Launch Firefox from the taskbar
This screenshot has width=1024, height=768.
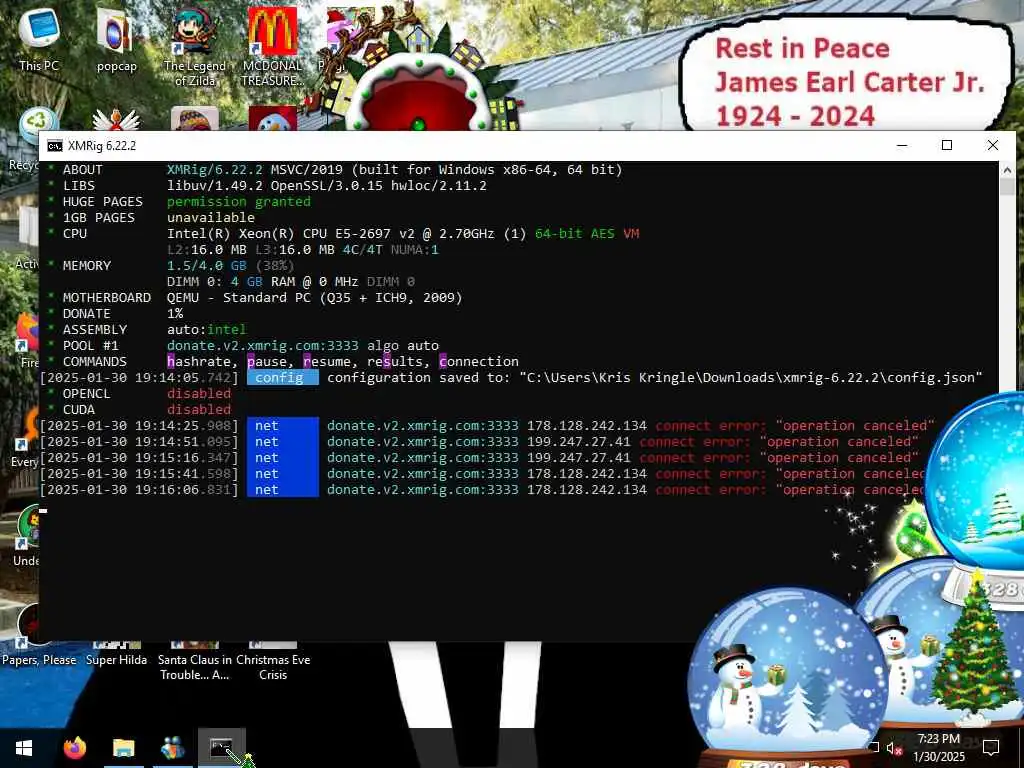tap(74, 748)
